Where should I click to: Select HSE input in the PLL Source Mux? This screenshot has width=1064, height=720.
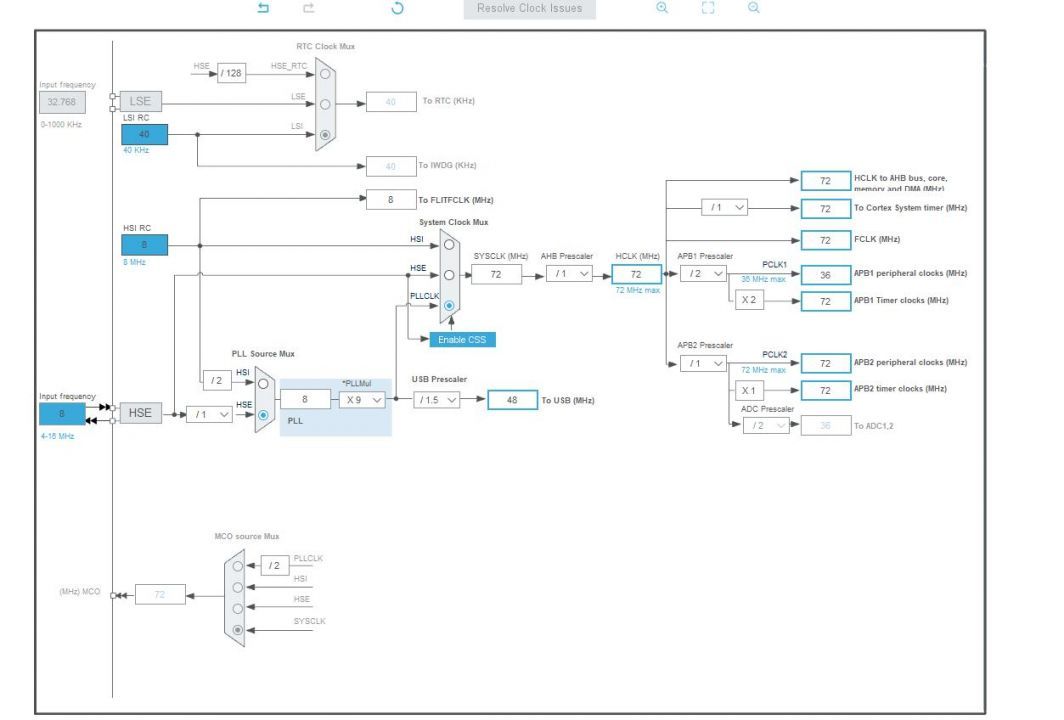click(262, 414)
